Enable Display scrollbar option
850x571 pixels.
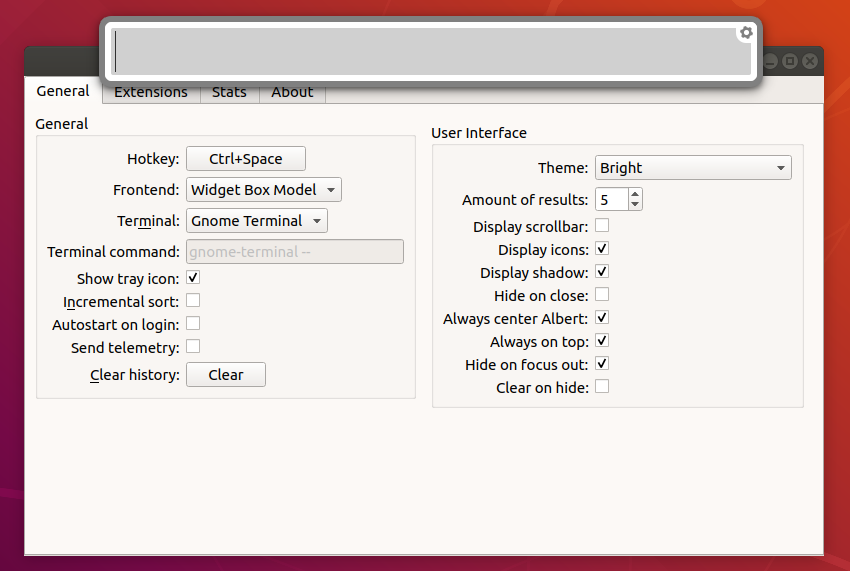coord(602,226)
